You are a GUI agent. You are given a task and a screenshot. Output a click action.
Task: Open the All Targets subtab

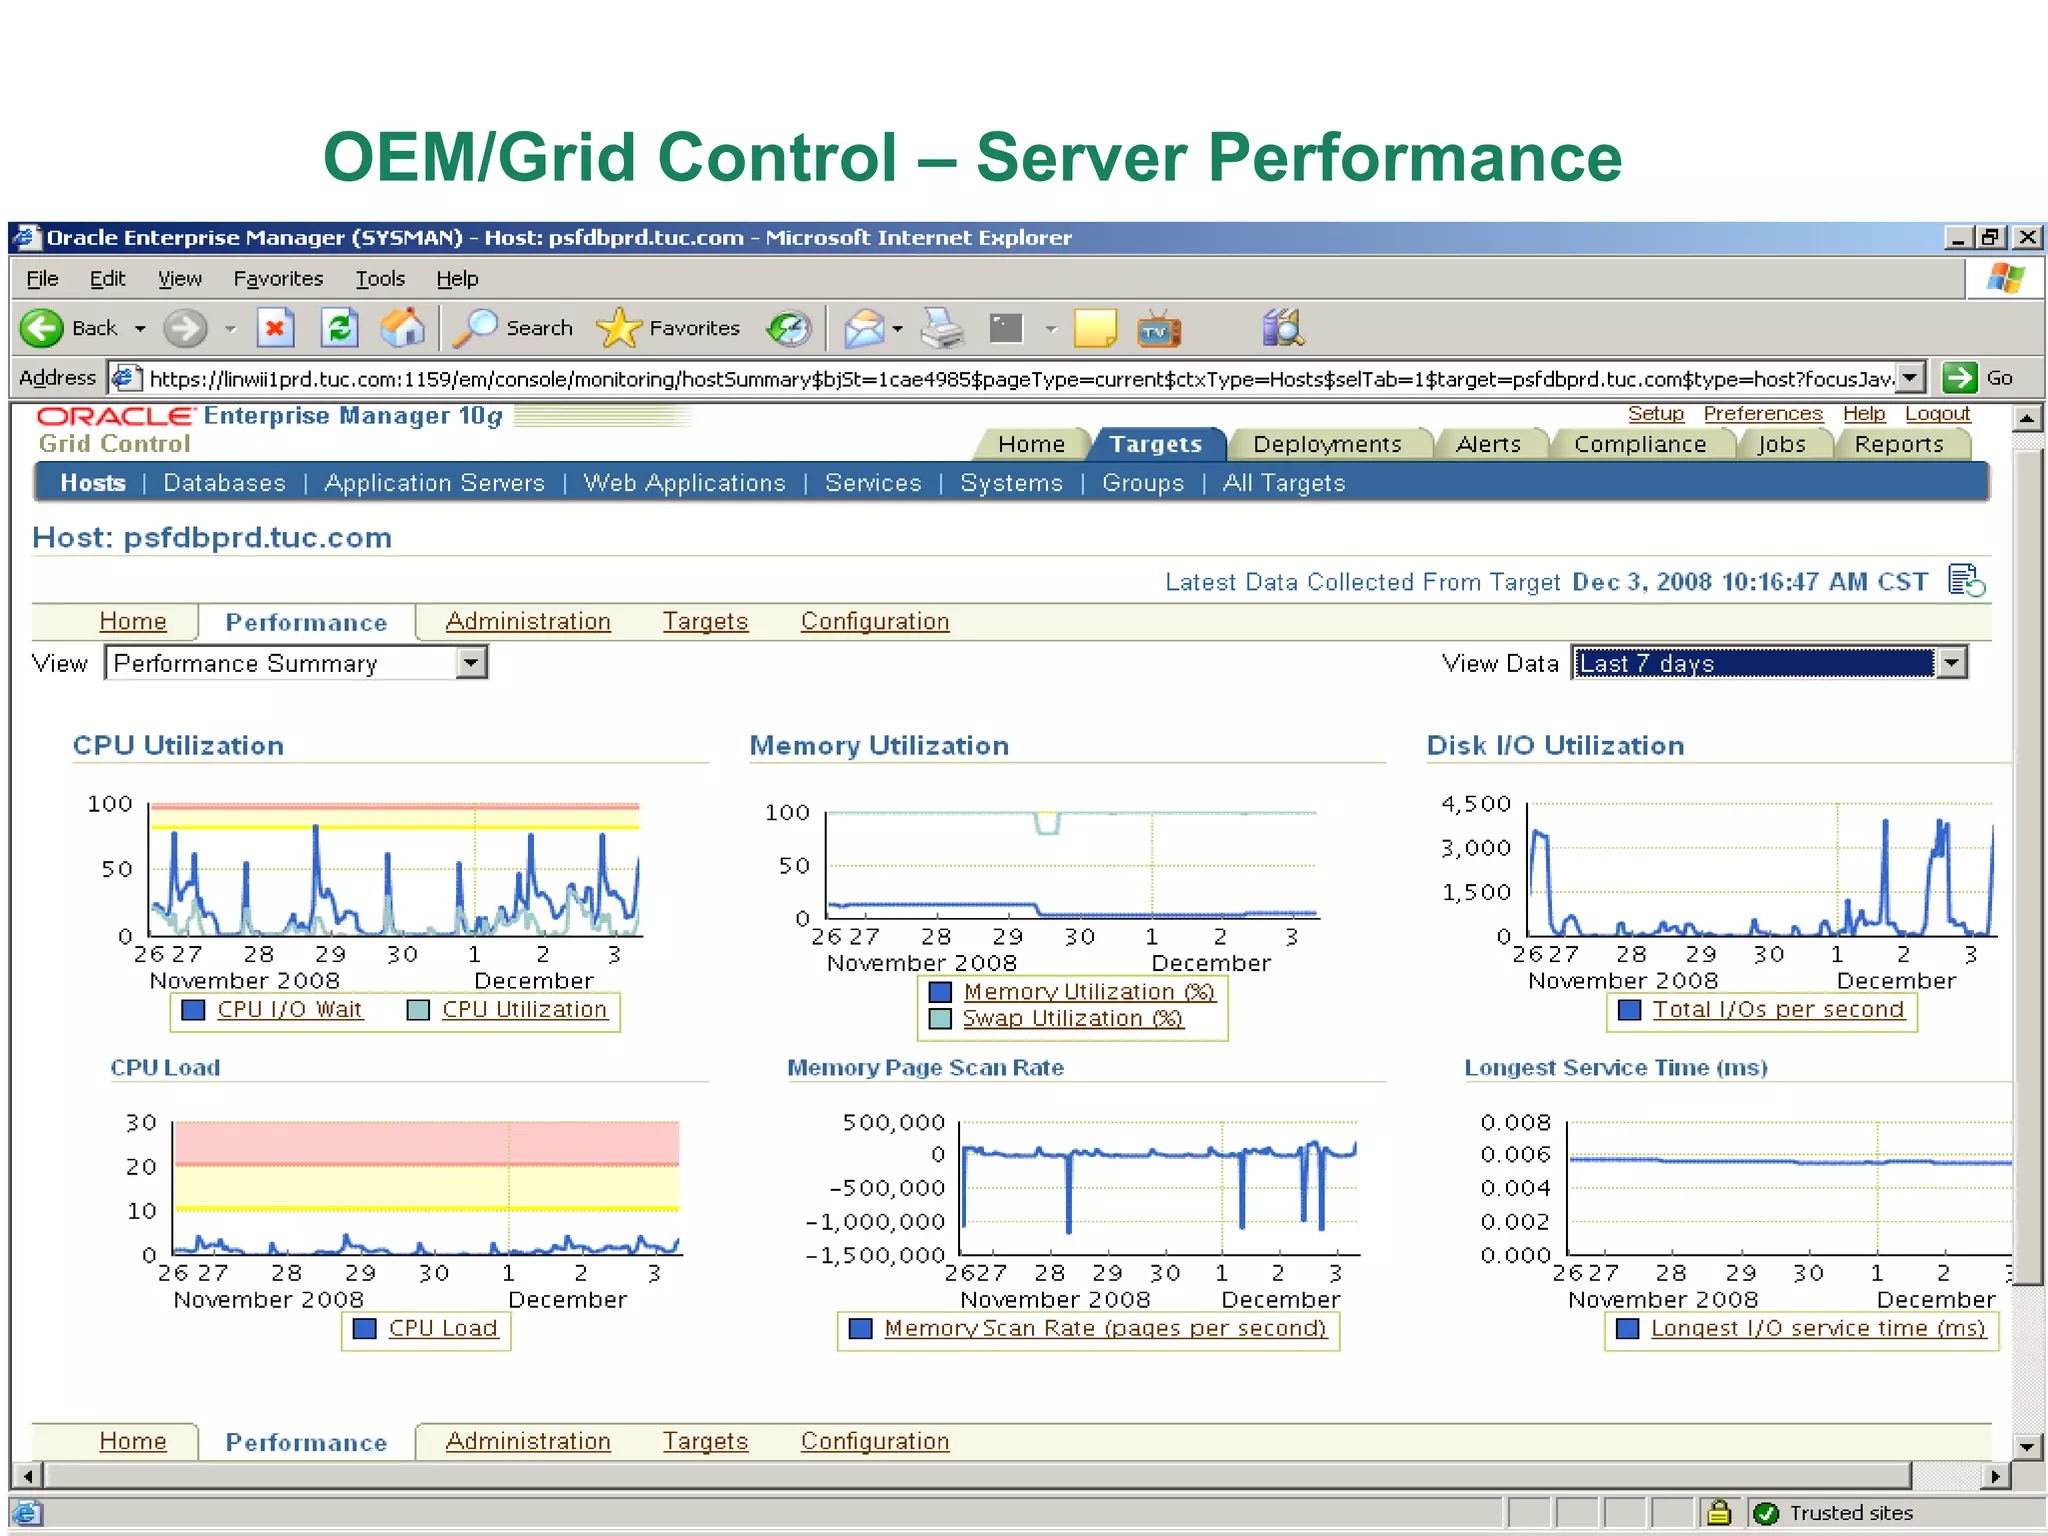tap(1283, 483)
